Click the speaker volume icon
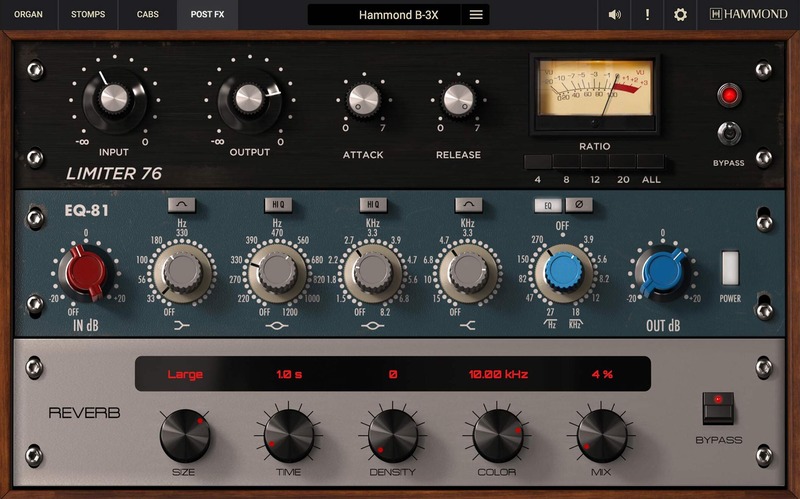 click(614, 15)
